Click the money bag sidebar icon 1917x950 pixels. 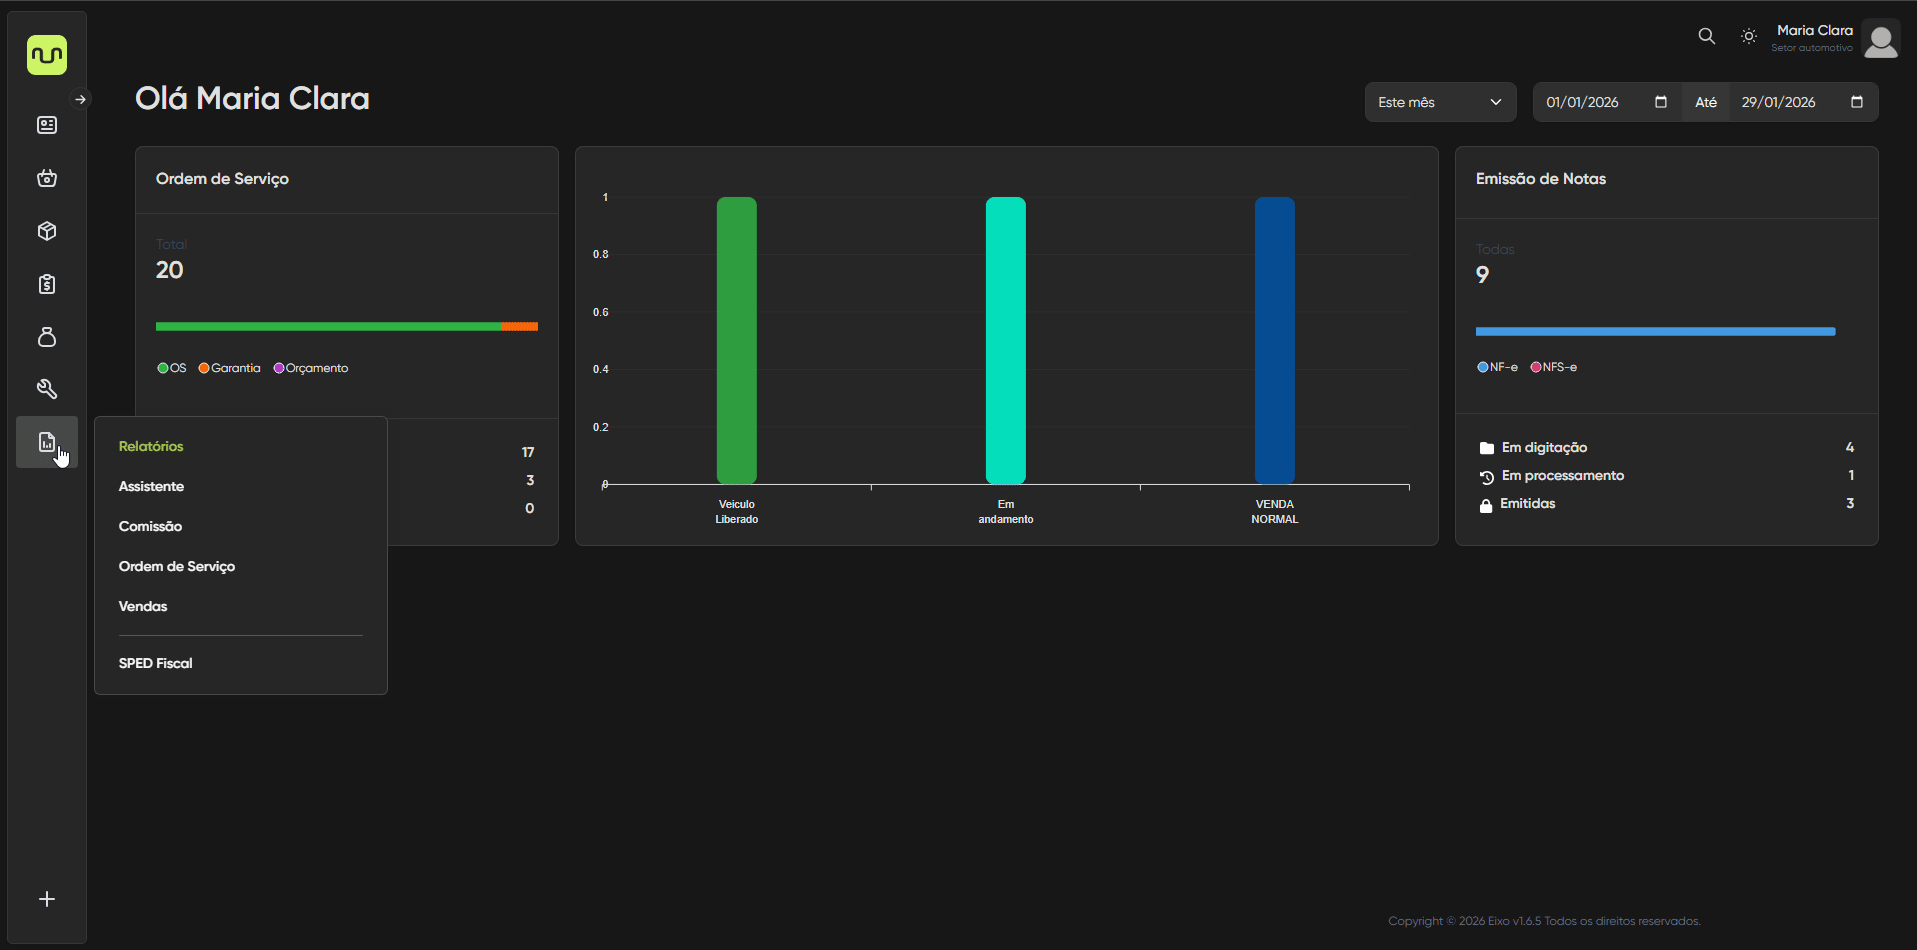pos(47,337)
